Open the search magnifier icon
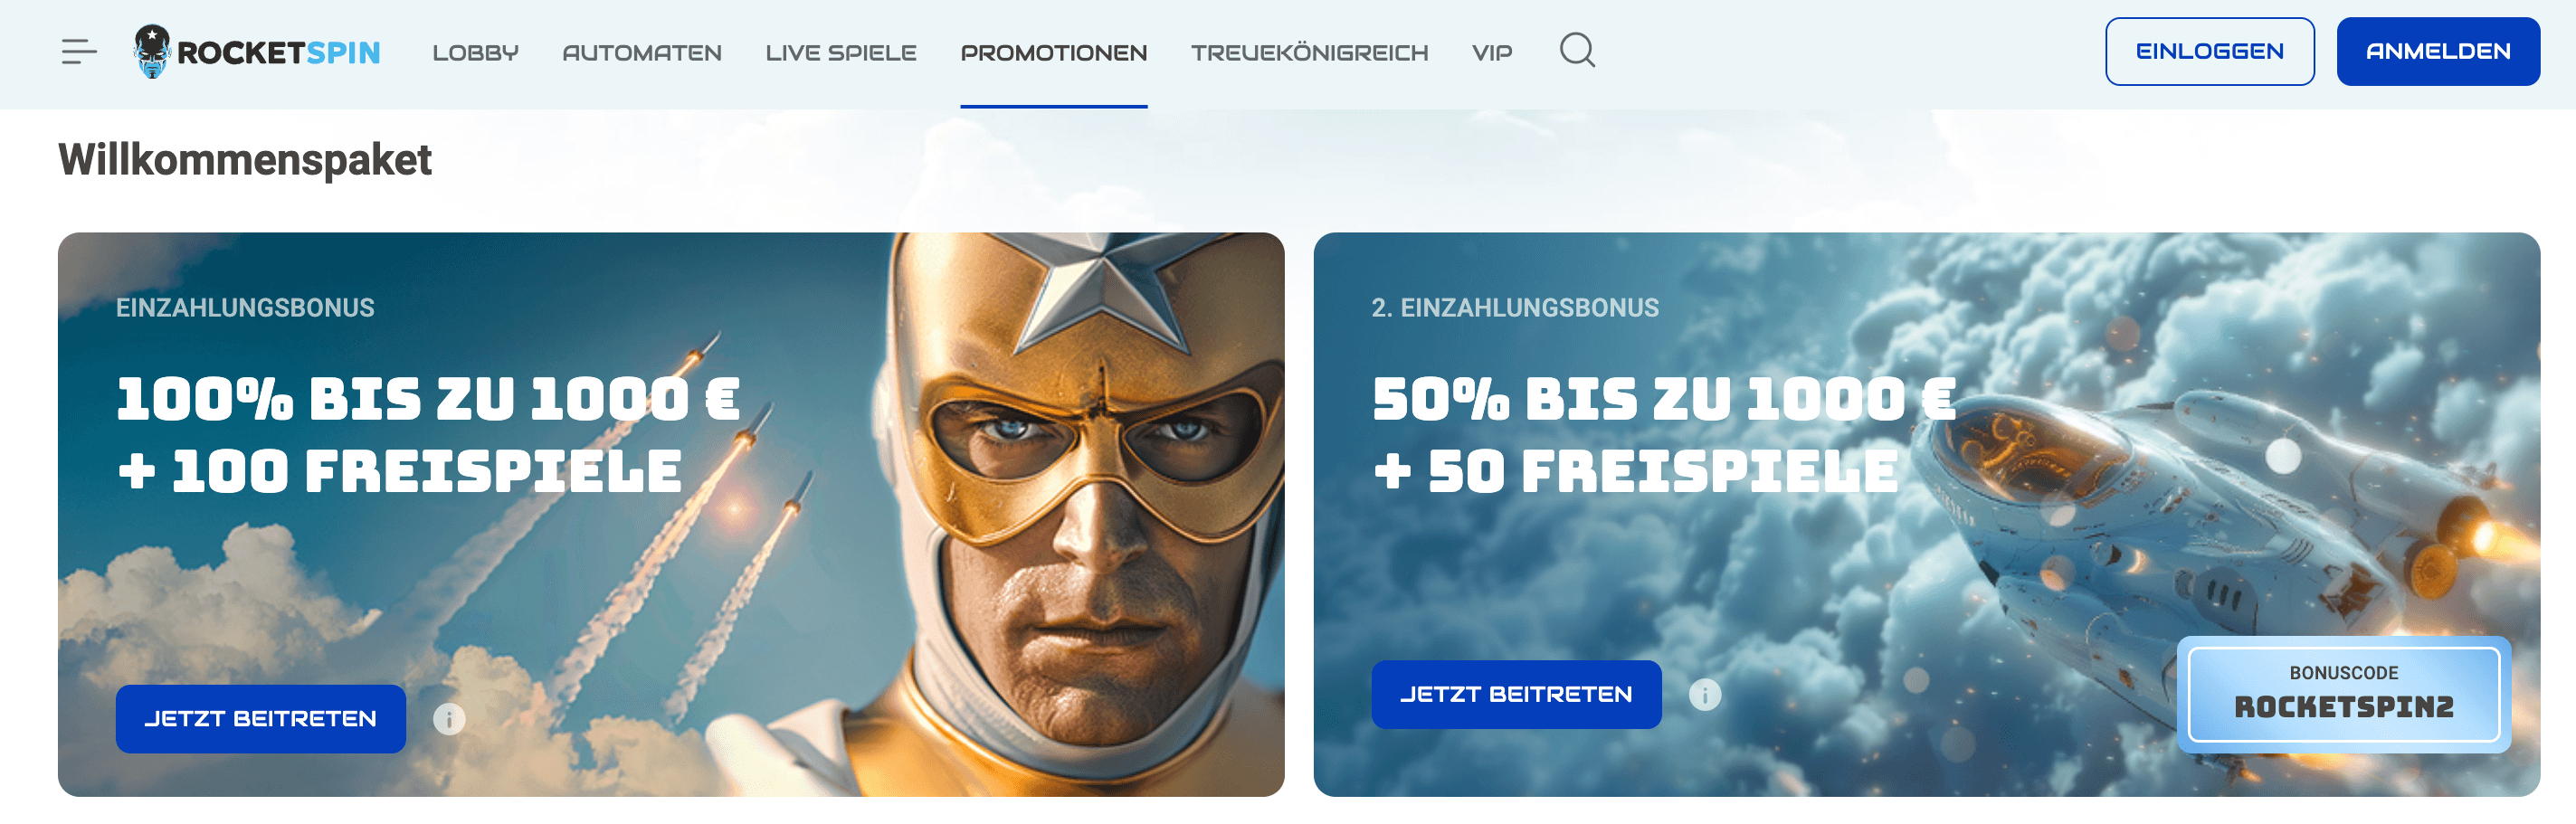Viewport: 2576px width, 824px height. point(1577,50)
